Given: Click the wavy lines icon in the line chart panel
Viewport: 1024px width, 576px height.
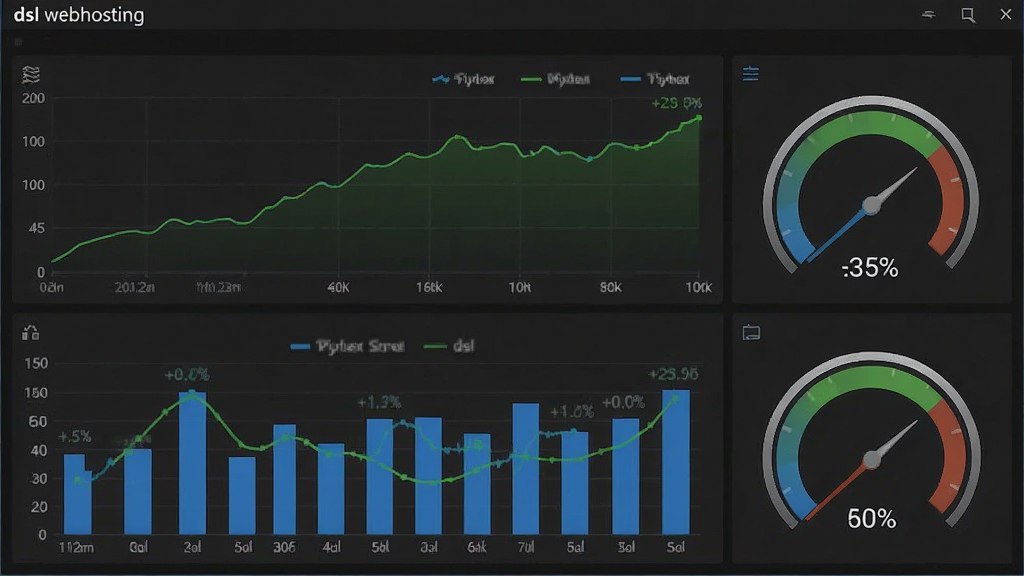Looking at the screenshot, I should point(31,74).
